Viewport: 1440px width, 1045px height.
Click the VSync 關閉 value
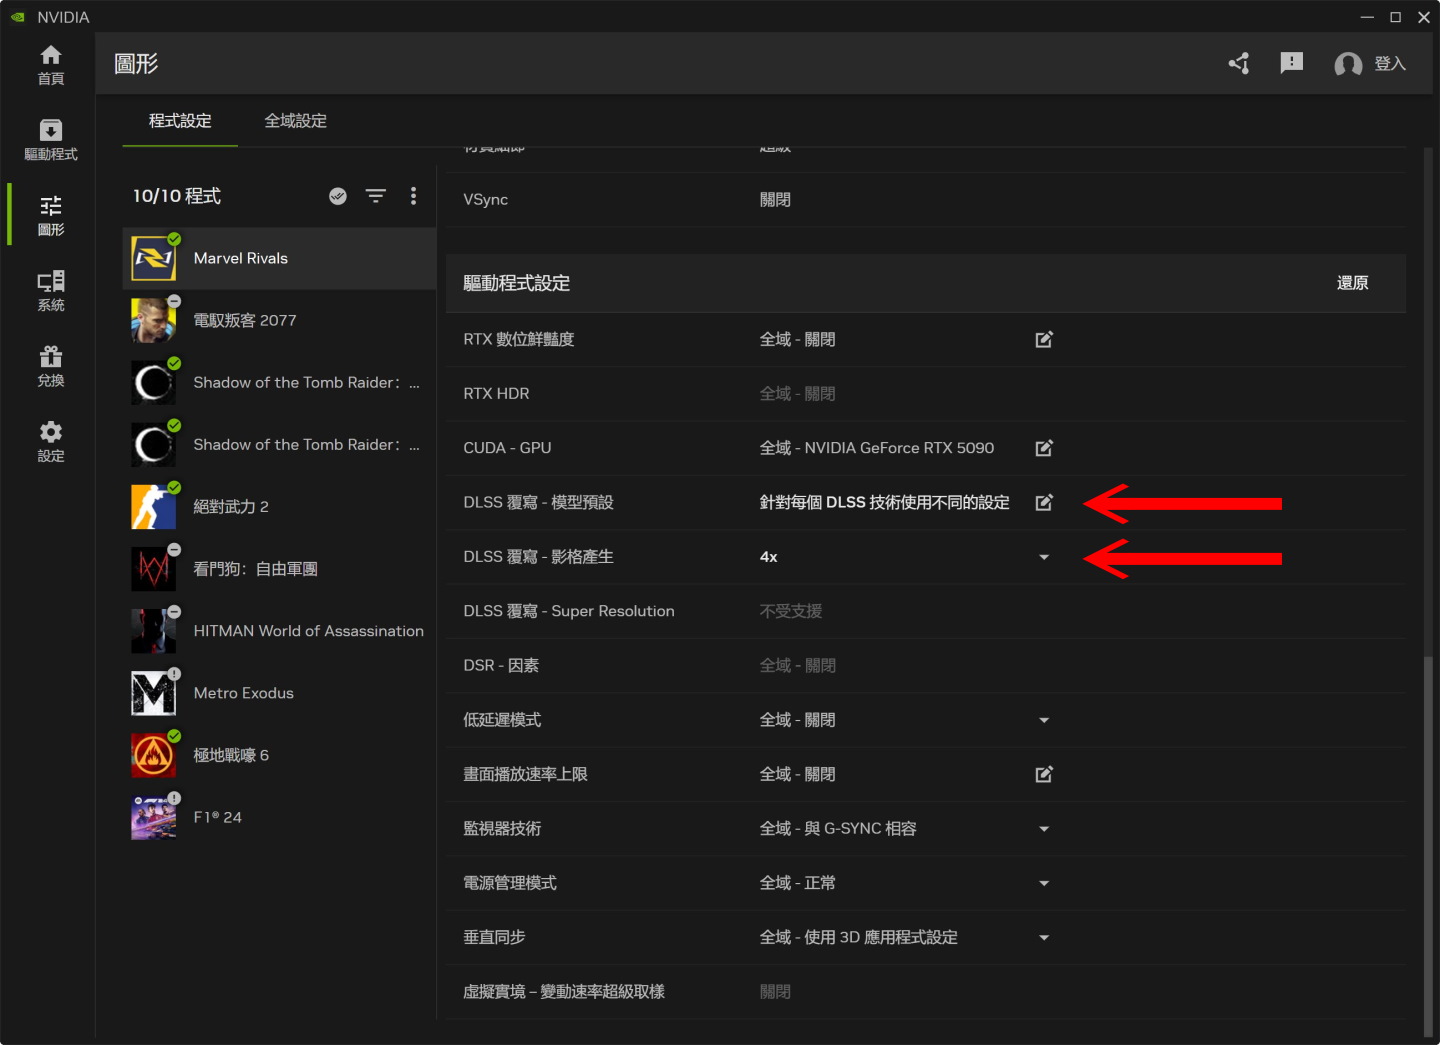pyautogui.click(x=775, y=200)
